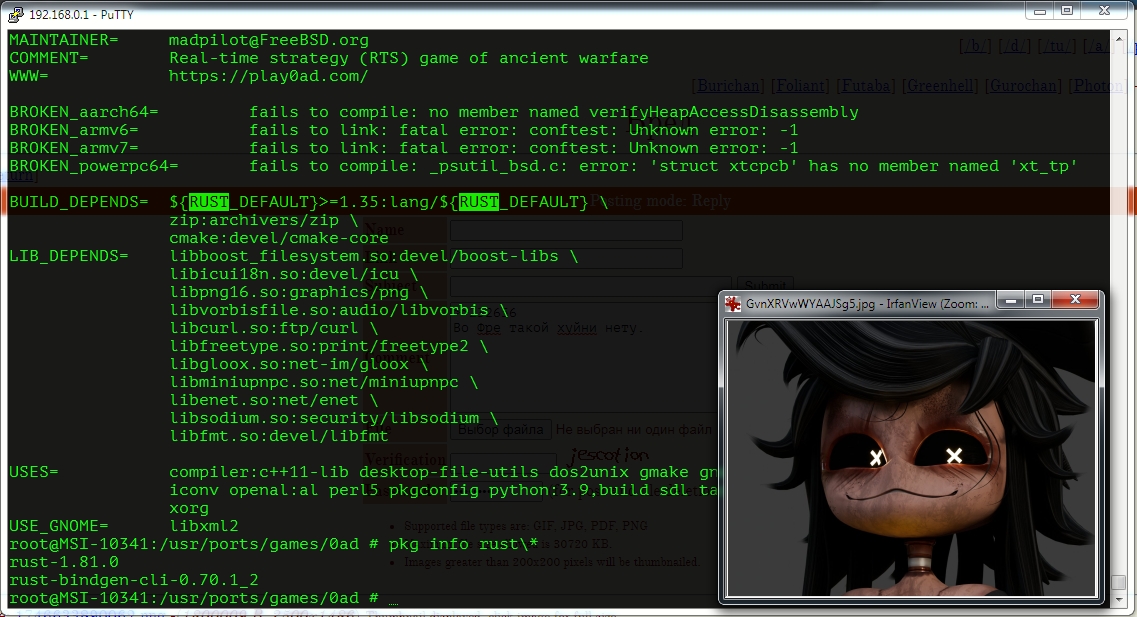Click the '192.168.0.1 - PuTTY' window title

[81, 15]
